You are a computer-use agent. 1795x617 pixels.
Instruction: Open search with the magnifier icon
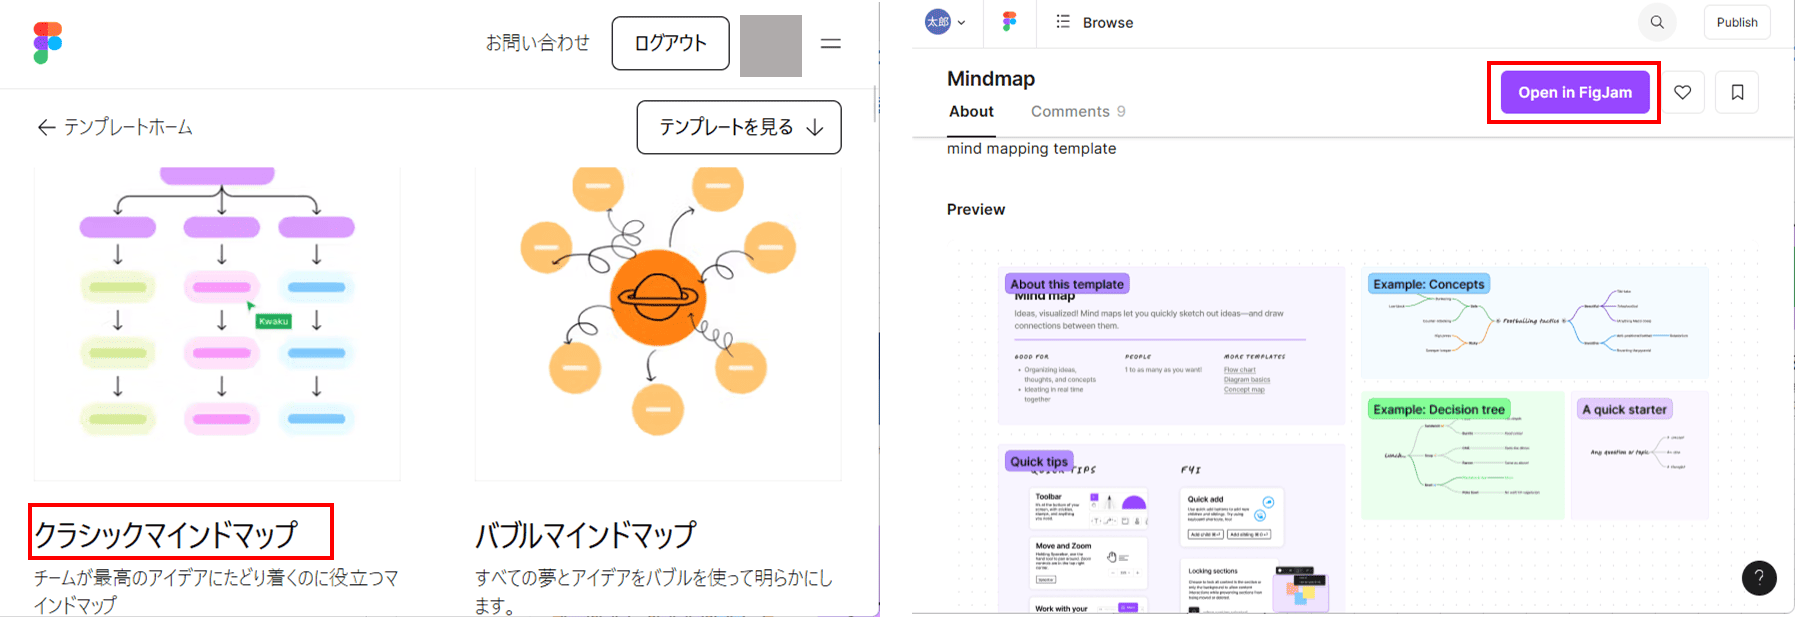pos(1657,22)
